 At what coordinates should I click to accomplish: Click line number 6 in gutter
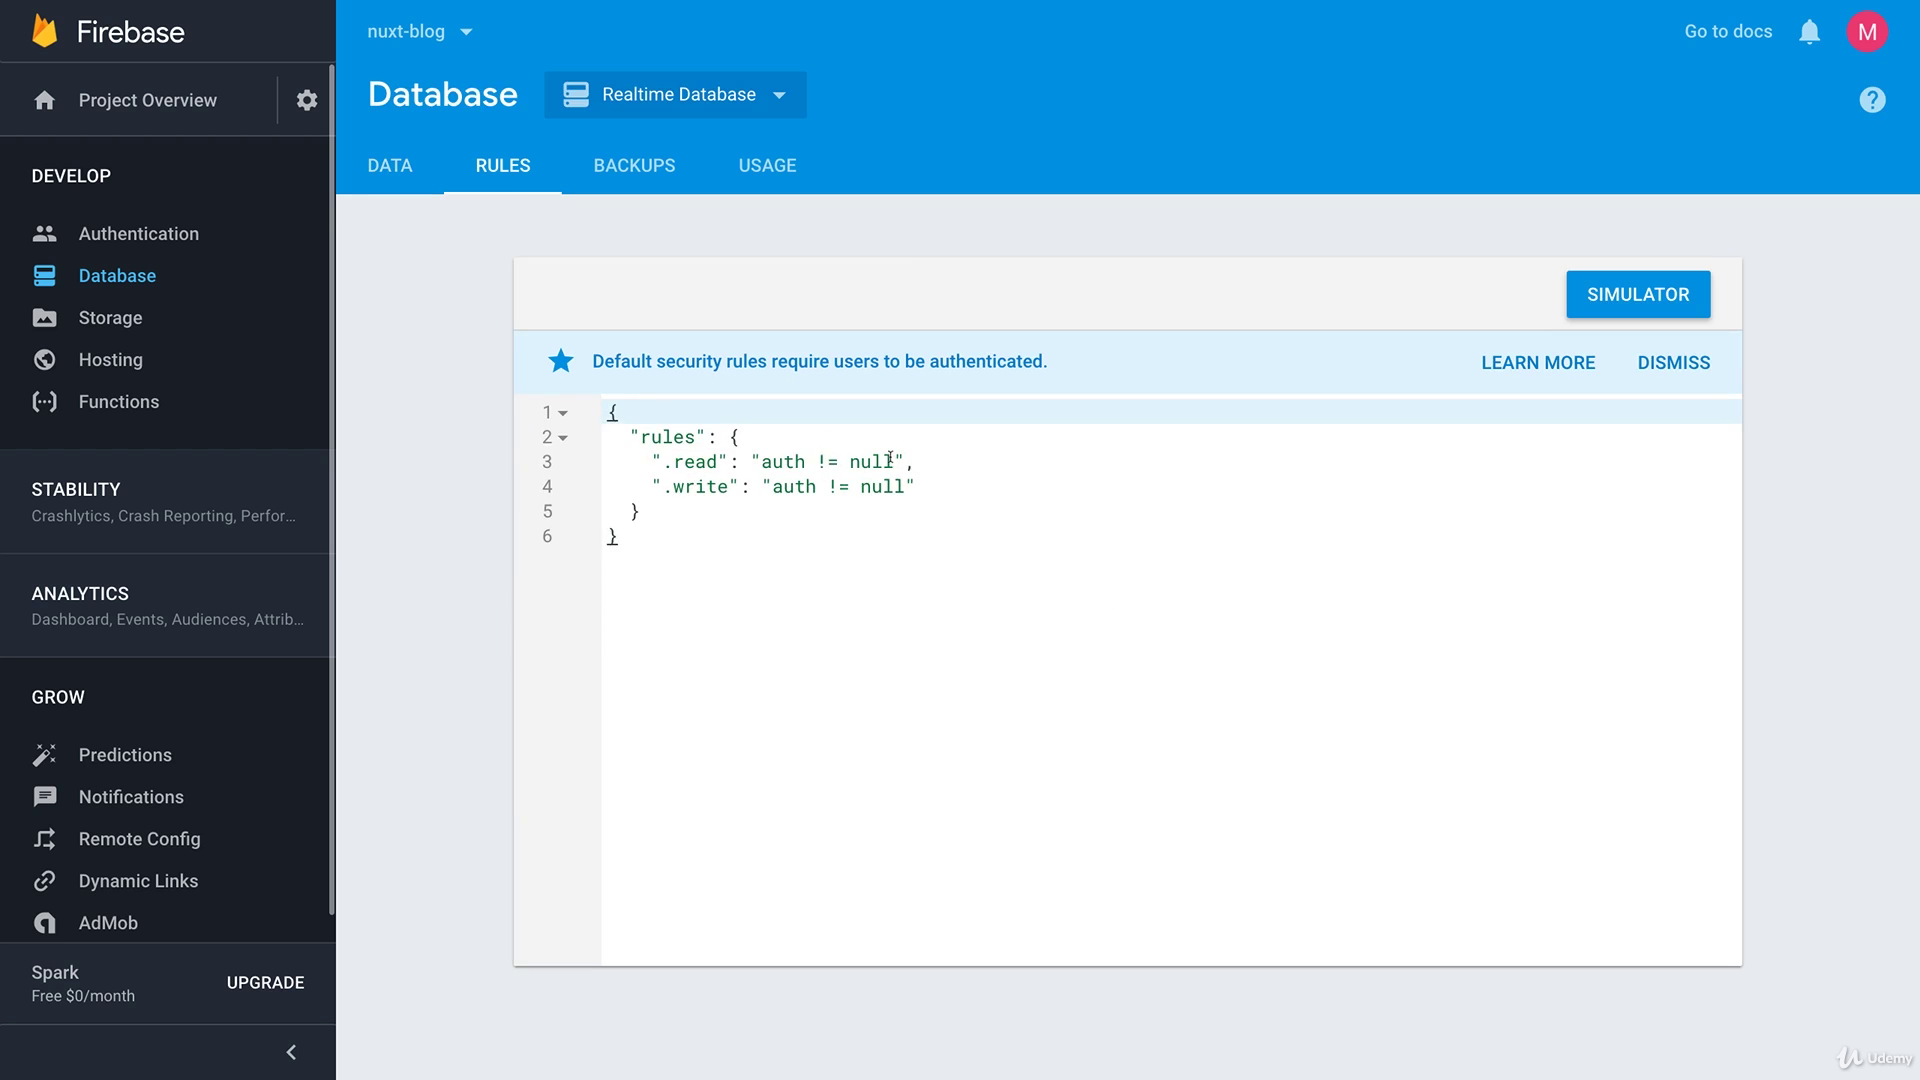point(547,537)
